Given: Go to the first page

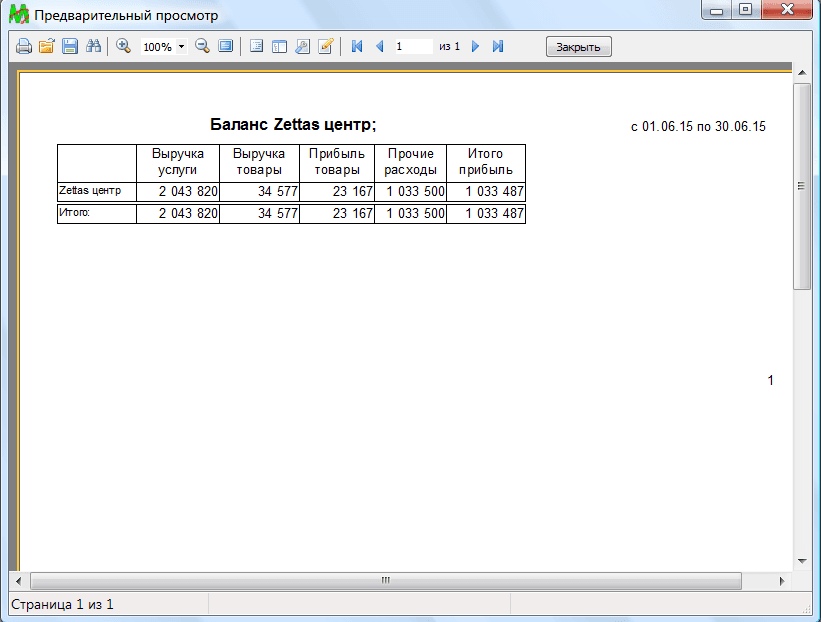Looking at the screenshot, I should tap(357, 46).
